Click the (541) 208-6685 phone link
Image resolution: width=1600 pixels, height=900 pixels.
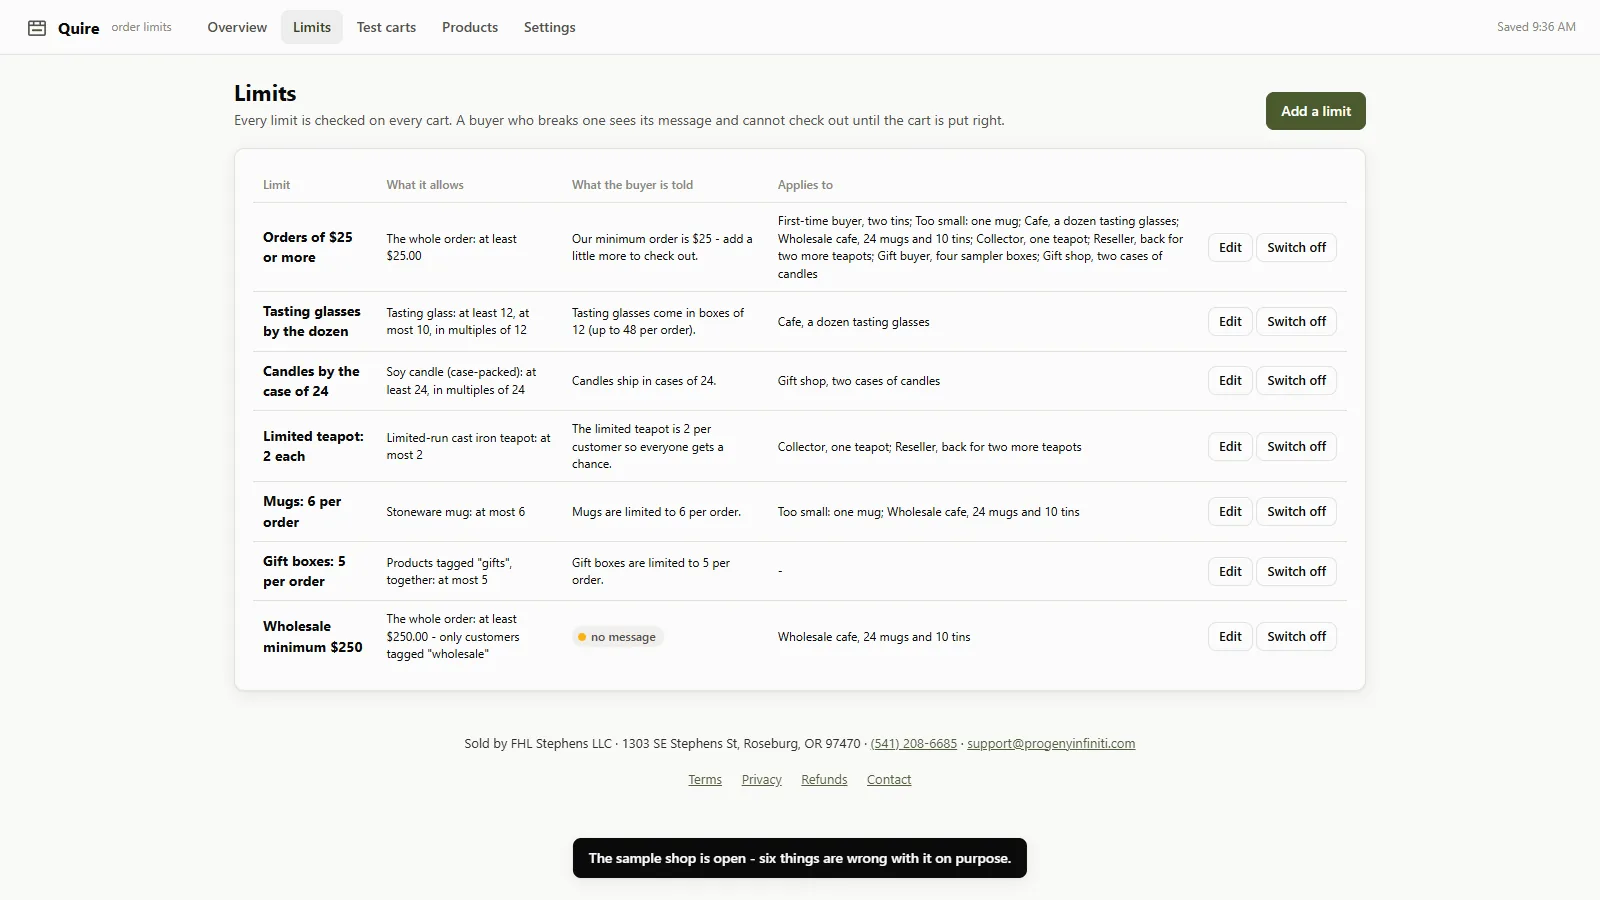(914, 743)
